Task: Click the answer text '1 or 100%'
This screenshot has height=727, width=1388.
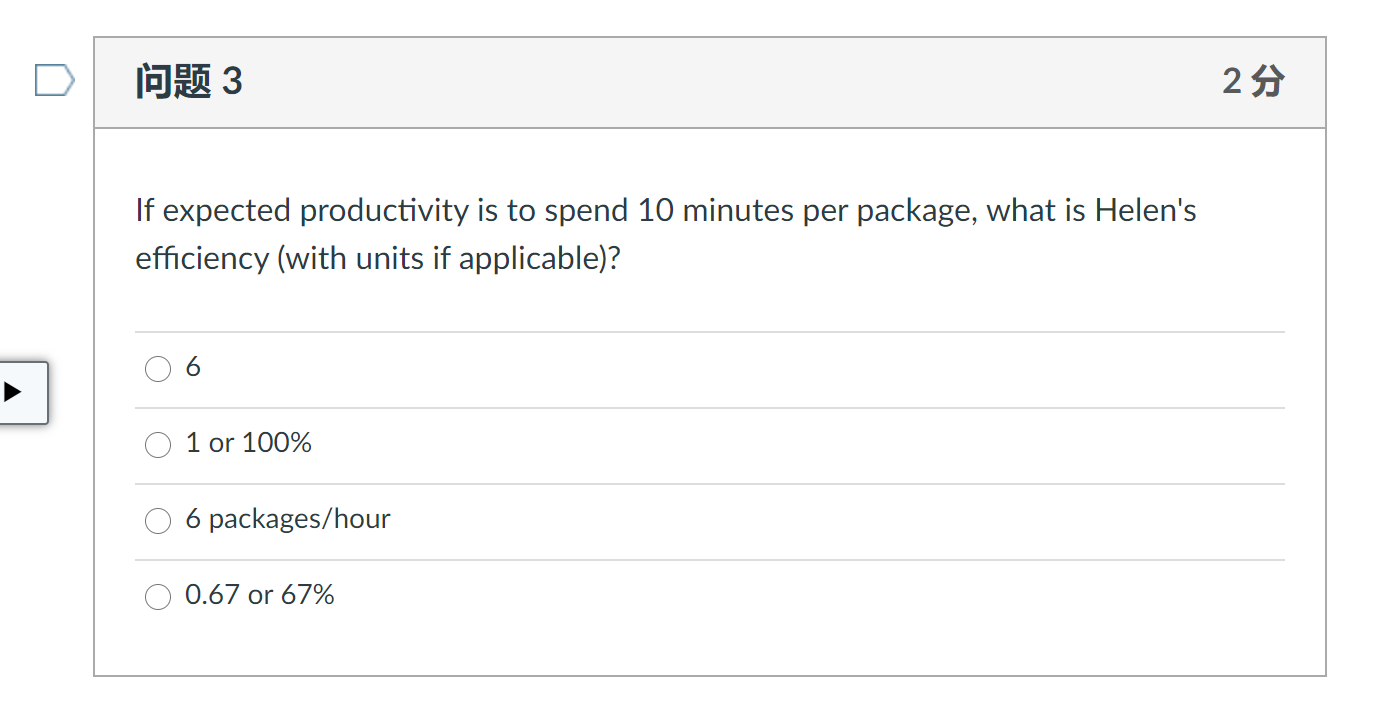Action: [248, 442]
